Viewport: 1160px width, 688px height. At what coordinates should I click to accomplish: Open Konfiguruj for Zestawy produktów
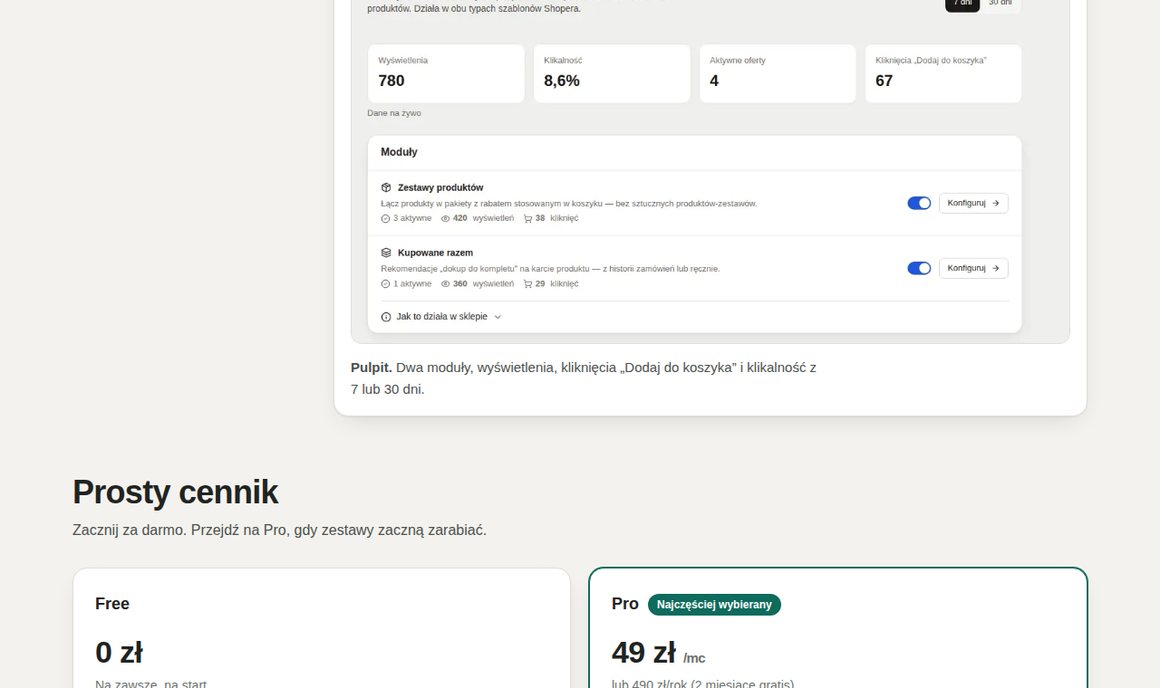(x=973, y=203)
